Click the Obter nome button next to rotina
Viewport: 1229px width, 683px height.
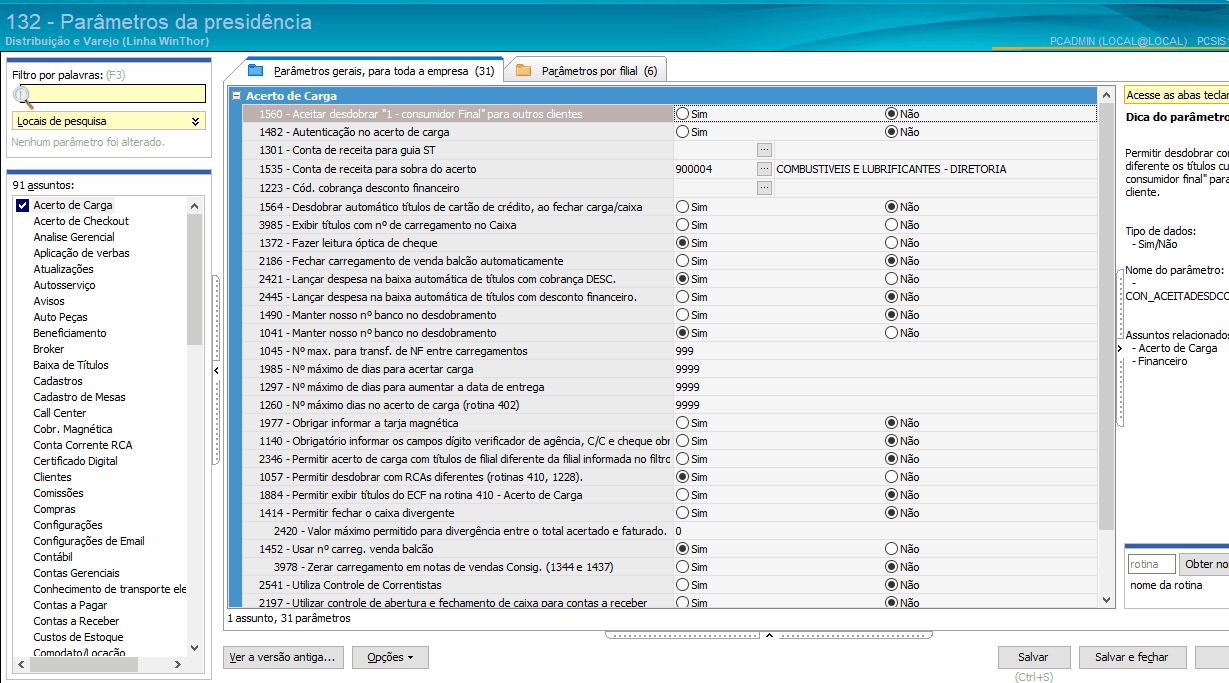click(1204, 564)
